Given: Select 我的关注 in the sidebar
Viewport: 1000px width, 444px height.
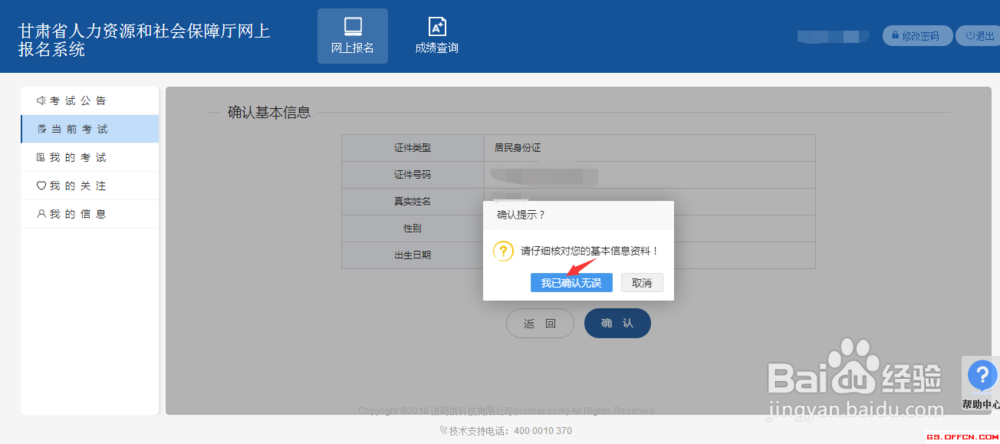Looking at the screenshot, I should pos(90,186).
